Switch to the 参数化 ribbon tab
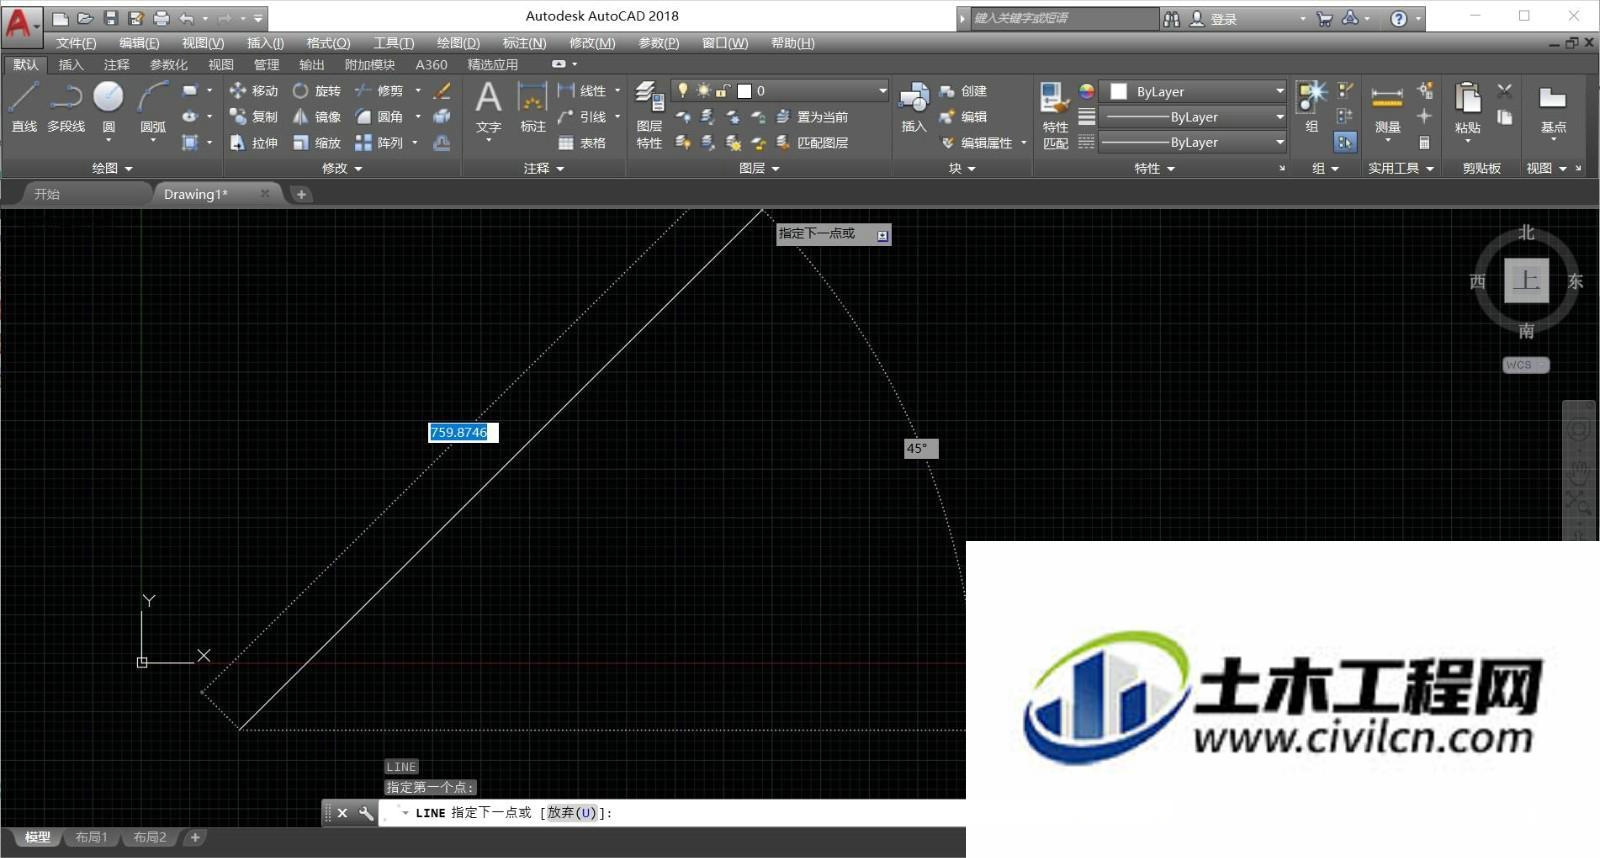Viewport: 1600px width, 858px height. tap(168, 64)
